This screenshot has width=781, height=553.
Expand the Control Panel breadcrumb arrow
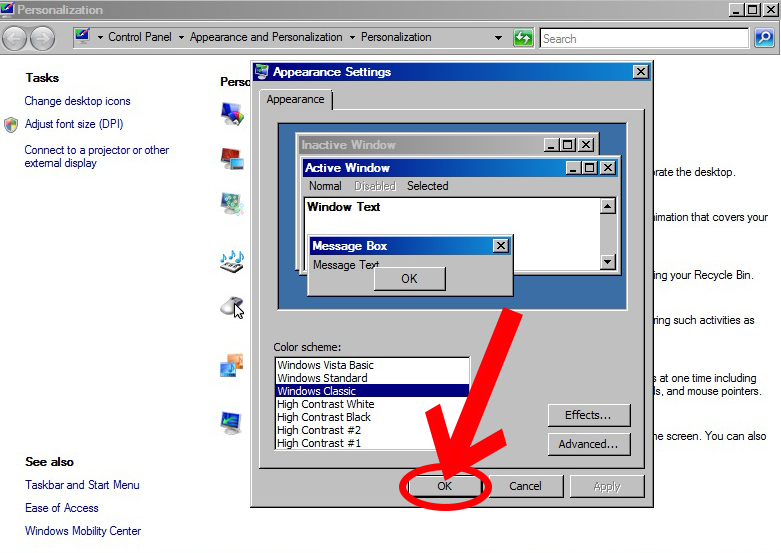click(181, 37)
